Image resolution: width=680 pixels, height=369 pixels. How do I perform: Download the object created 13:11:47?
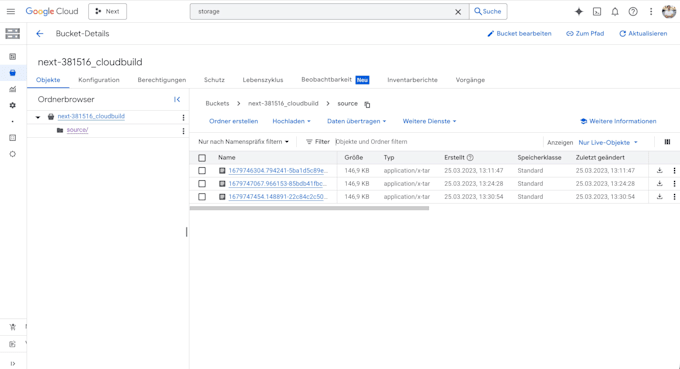[x=660, y=171]
